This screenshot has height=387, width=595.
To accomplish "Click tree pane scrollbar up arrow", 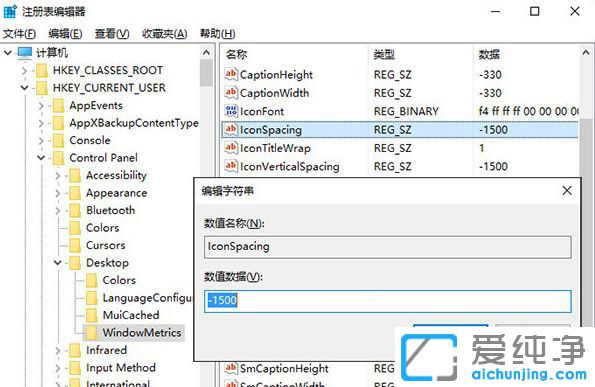I will point(206,52).
